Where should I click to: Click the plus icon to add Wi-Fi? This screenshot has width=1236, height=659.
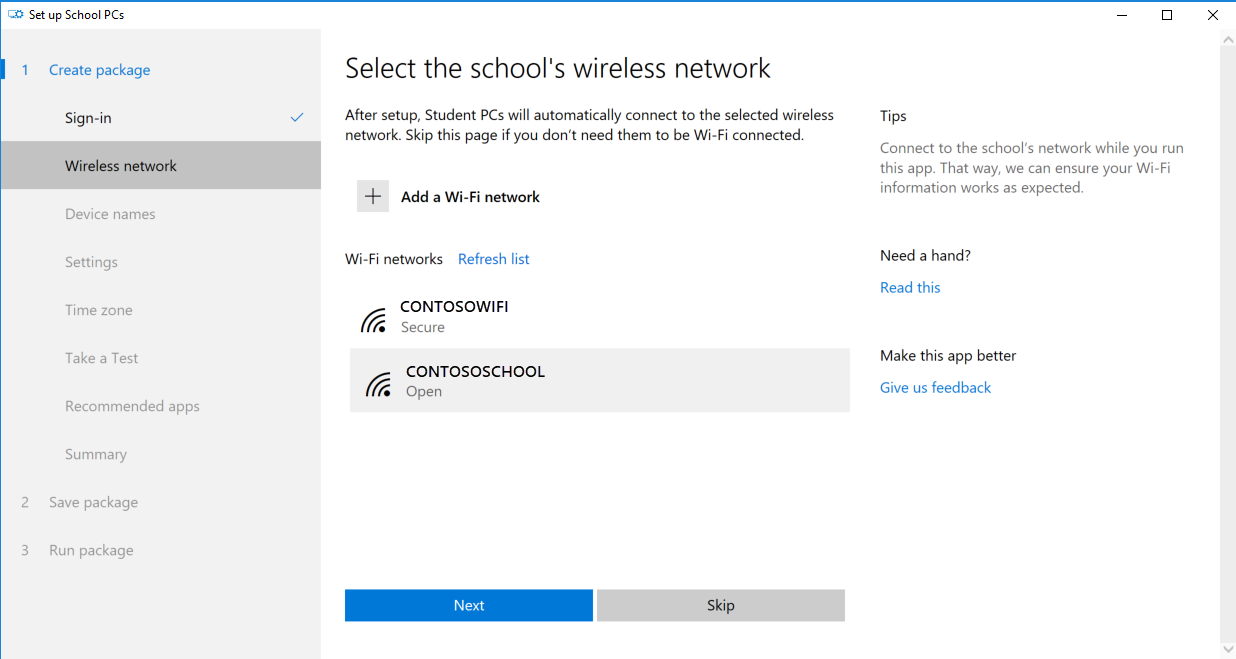tap(373, 197)
